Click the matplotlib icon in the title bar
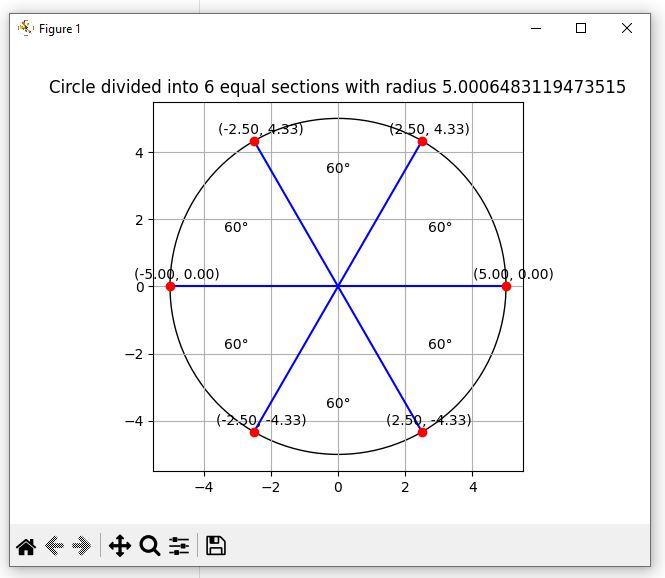The width and height of the screenshot is (665, 578). point(25,28)
